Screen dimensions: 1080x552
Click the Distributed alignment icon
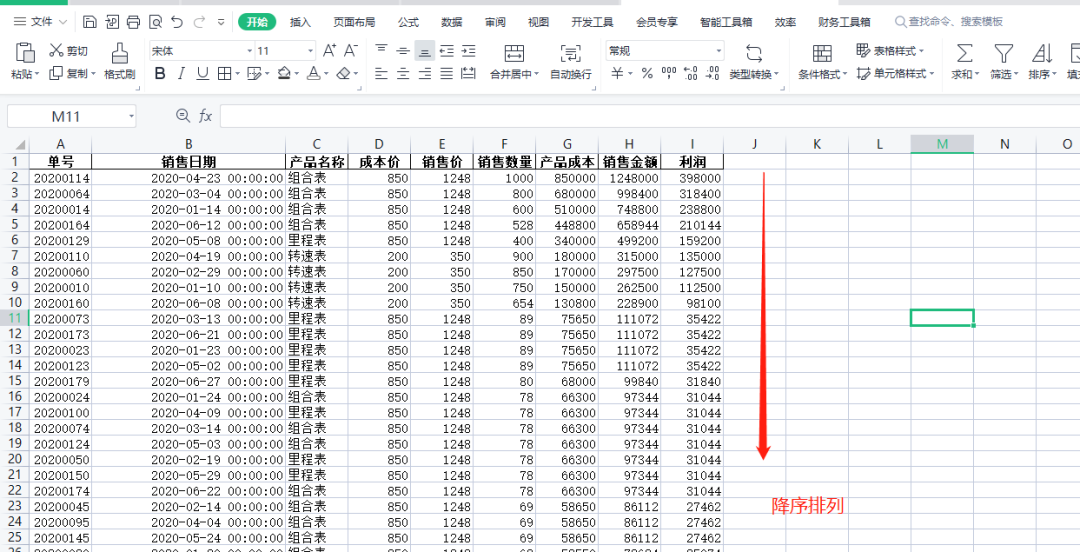pos(468,73)
